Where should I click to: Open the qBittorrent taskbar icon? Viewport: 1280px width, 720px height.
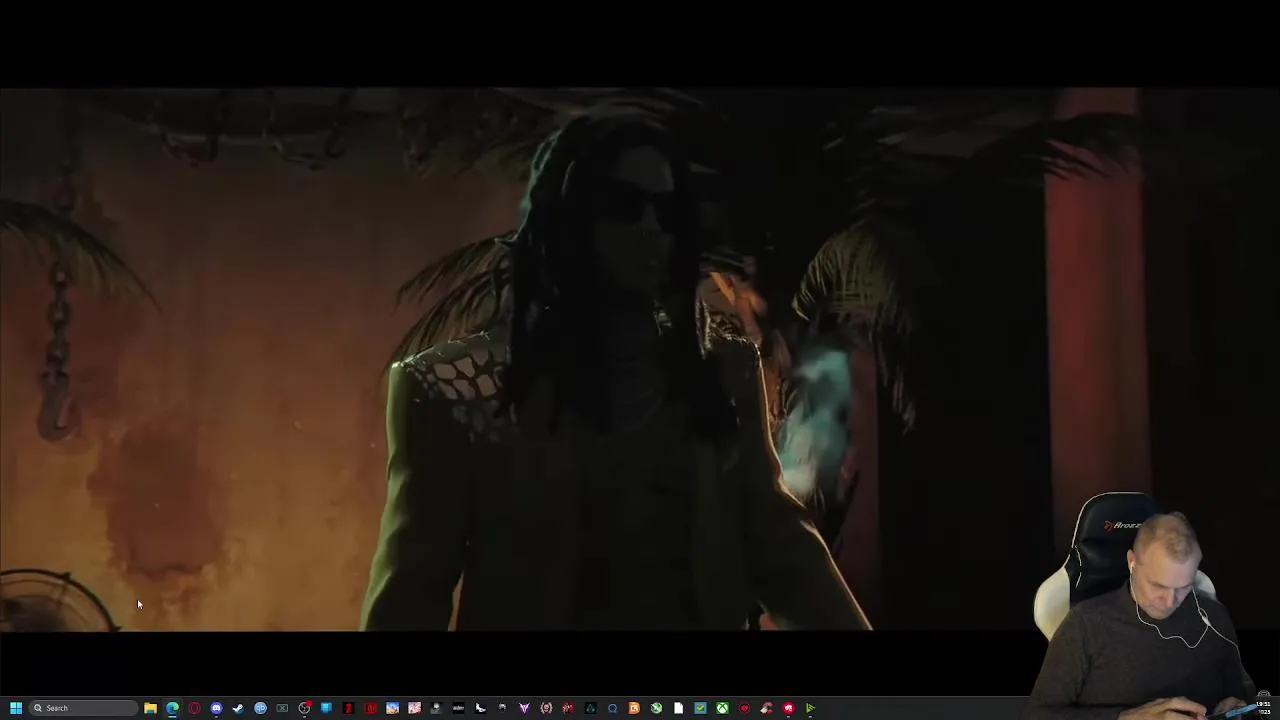tap(260, 708)
